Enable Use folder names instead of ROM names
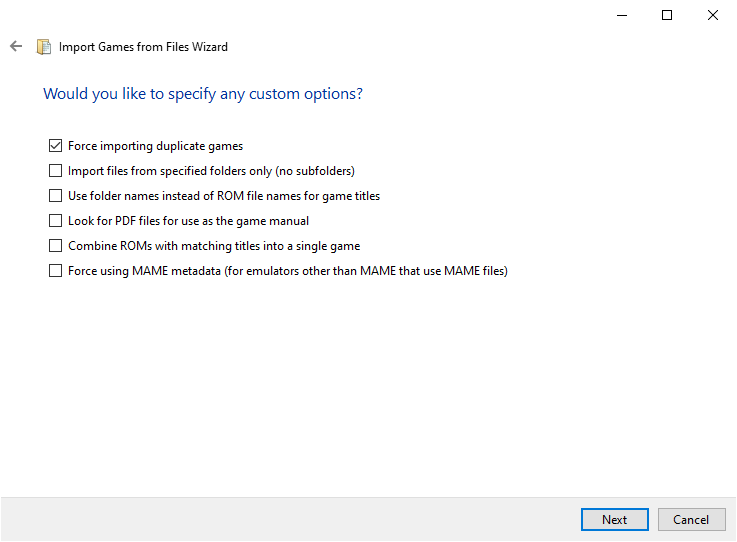The width and height of the screenshot is (737, 542). pos(55,196)
